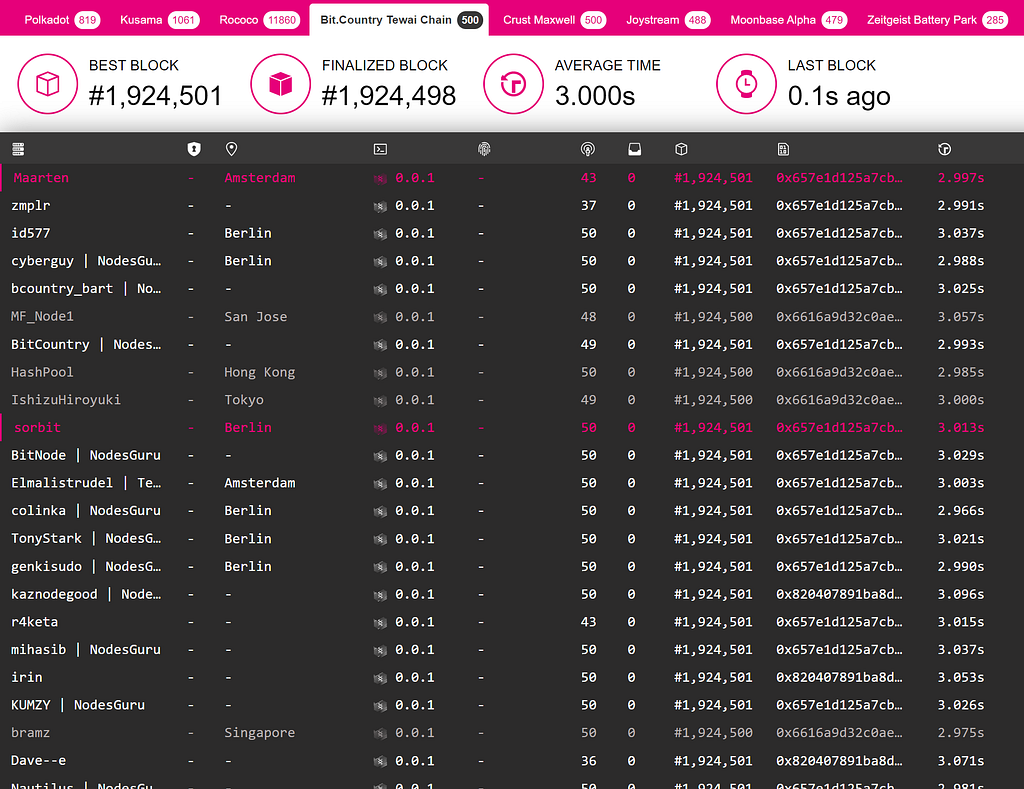Sort by the block hash document column icon
This screenshot has width=1024, height=789.
(783, 150)
